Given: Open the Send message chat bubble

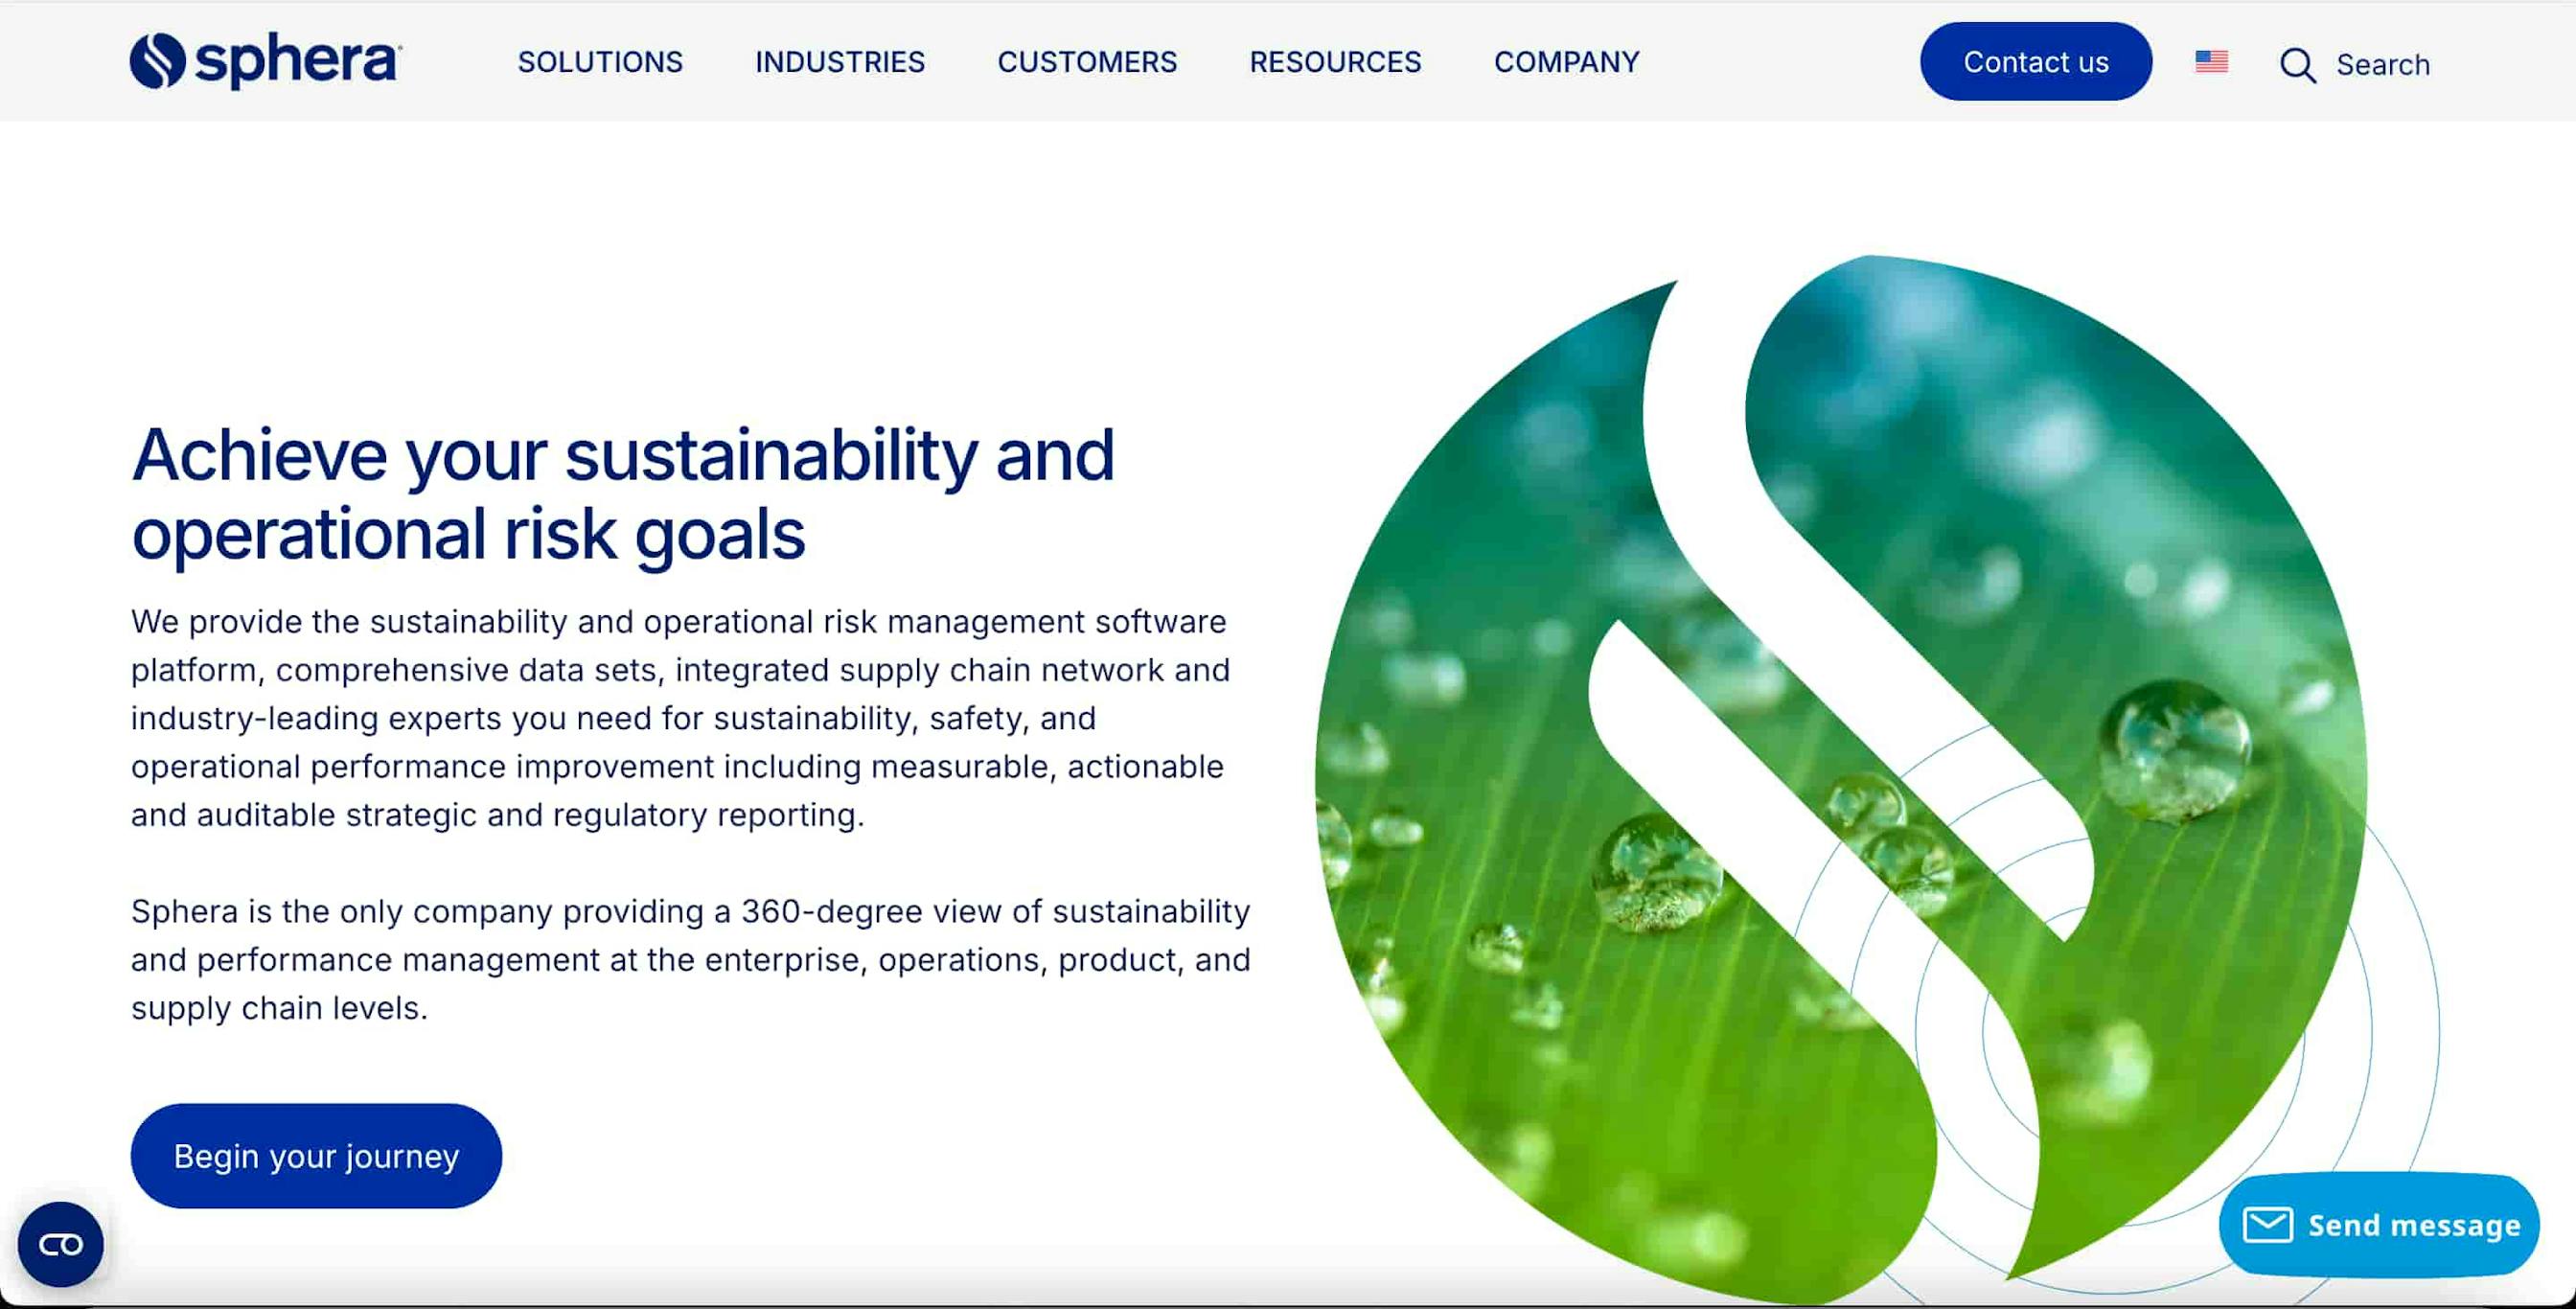Looking at the screenshot, I should tap(2380, 1223).
